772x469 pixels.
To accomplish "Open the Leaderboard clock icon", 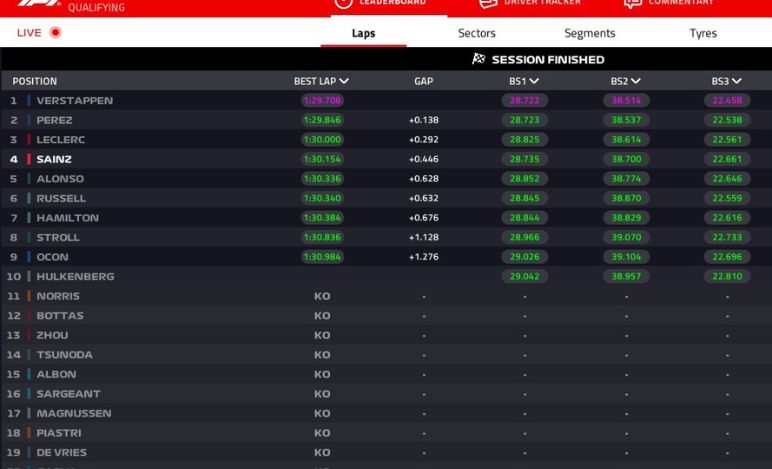I will (343, 3).
